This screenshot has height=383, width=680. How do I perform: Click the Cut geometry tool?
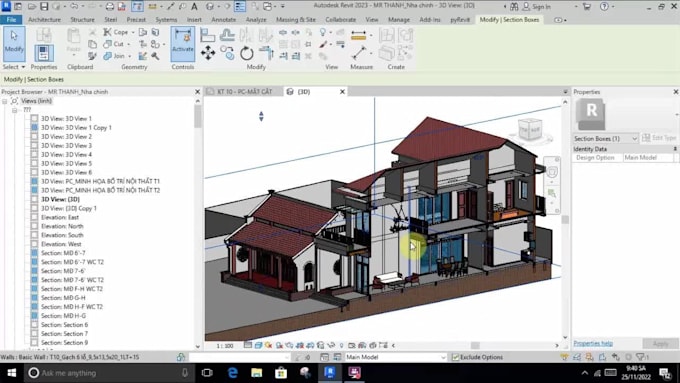(x=114, y=44)
